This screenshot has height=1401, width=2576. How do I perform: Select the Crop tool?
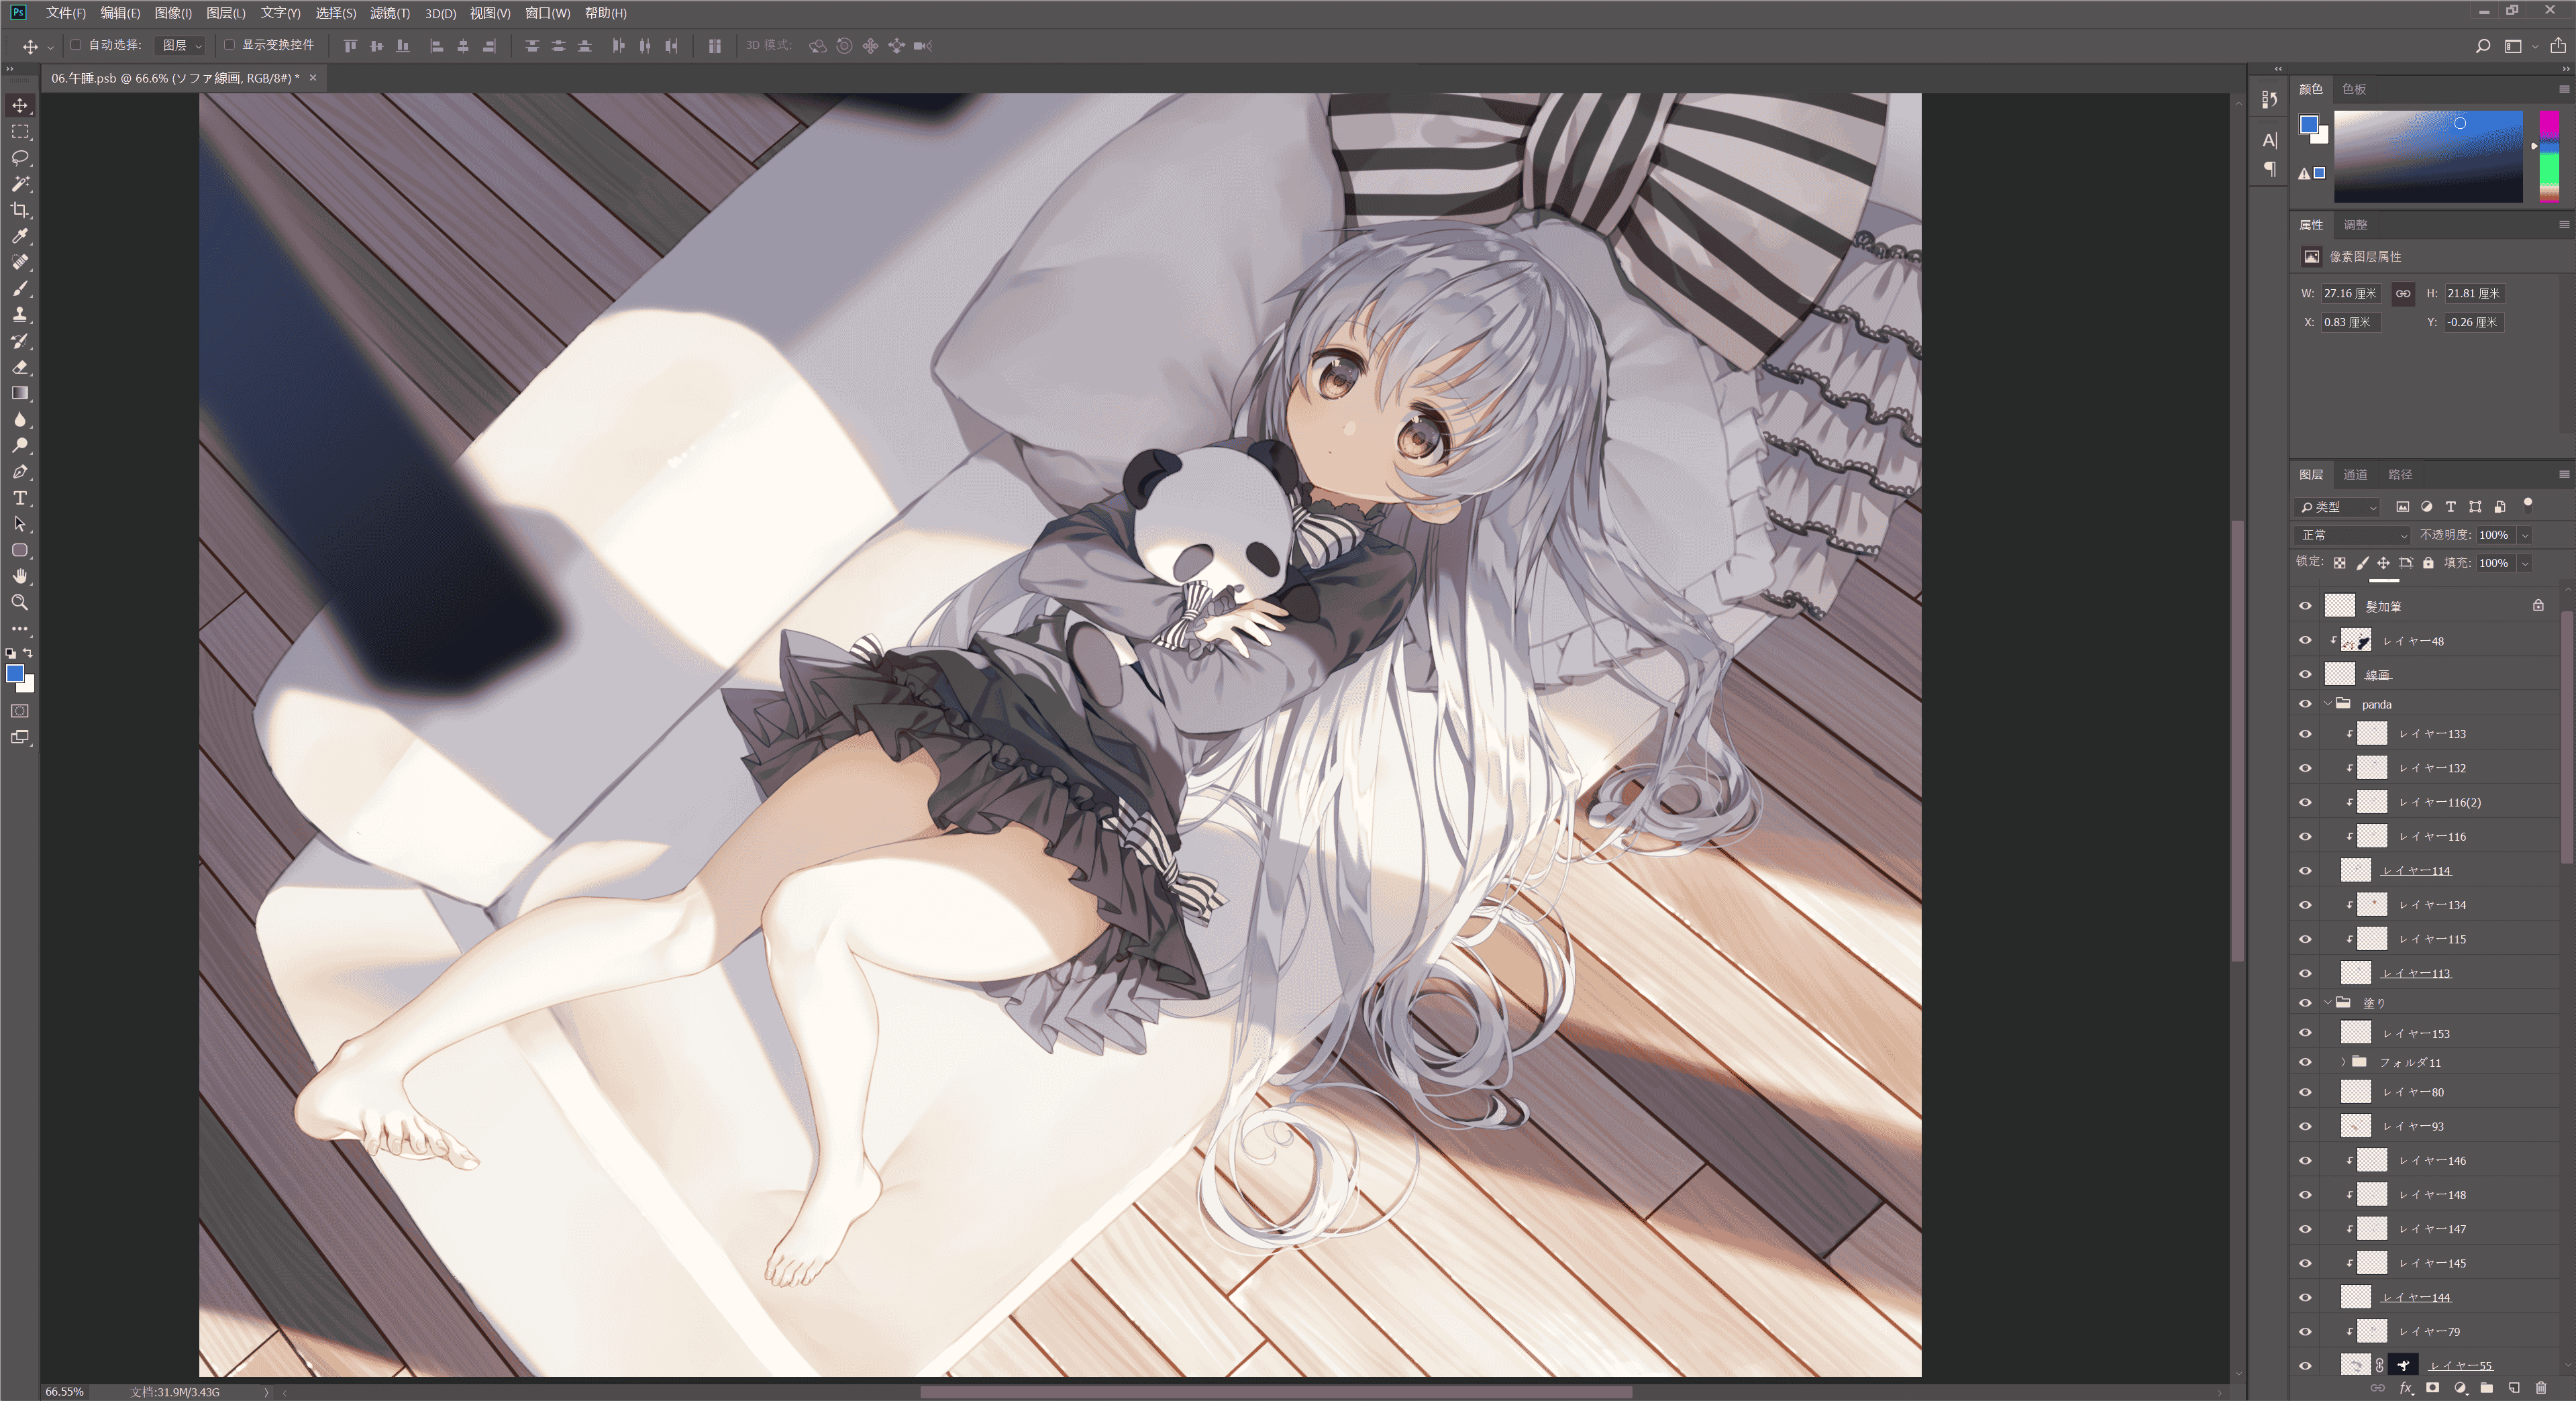(x=20, y=210)
